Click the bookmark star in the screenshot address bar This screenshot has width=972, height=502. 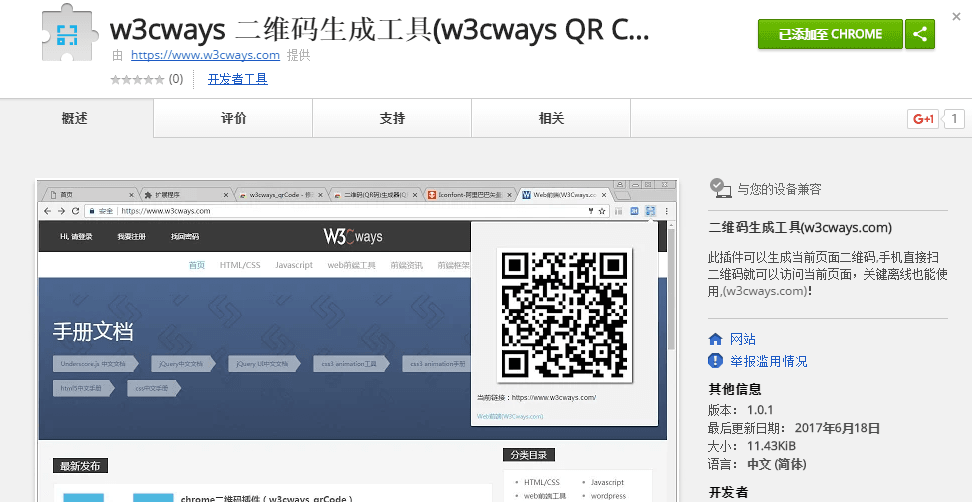(x=601, y=211)
